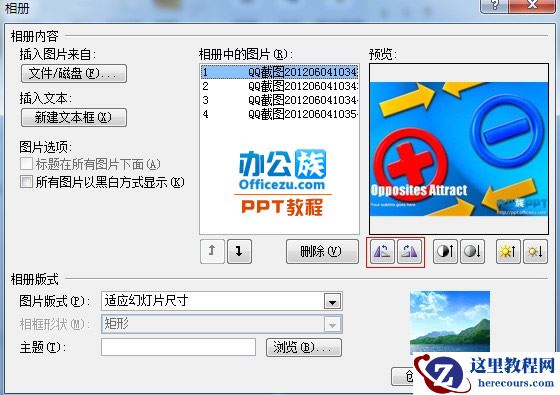Image resolution: width=560 pixels, height=395 pixels.
Task: Decrease picture brightness icon
Action: (535, 252)
